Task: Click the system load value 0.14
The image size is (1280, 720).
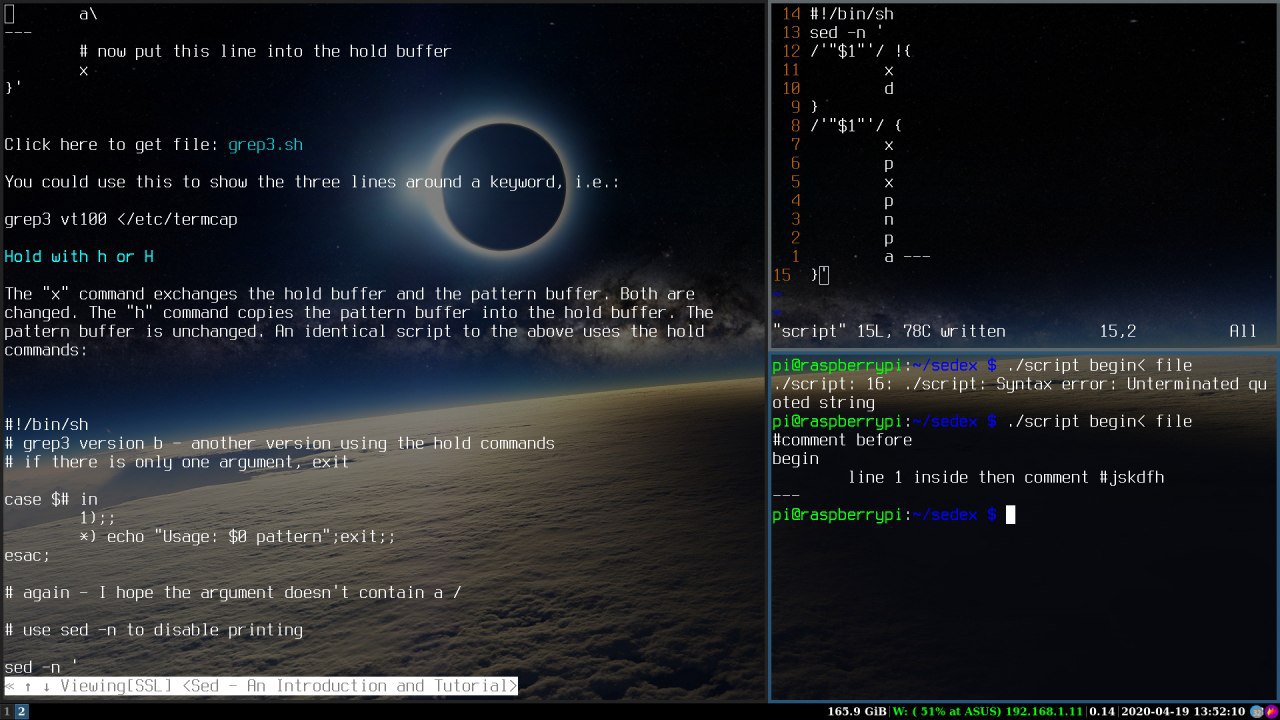Action: 1102,712
